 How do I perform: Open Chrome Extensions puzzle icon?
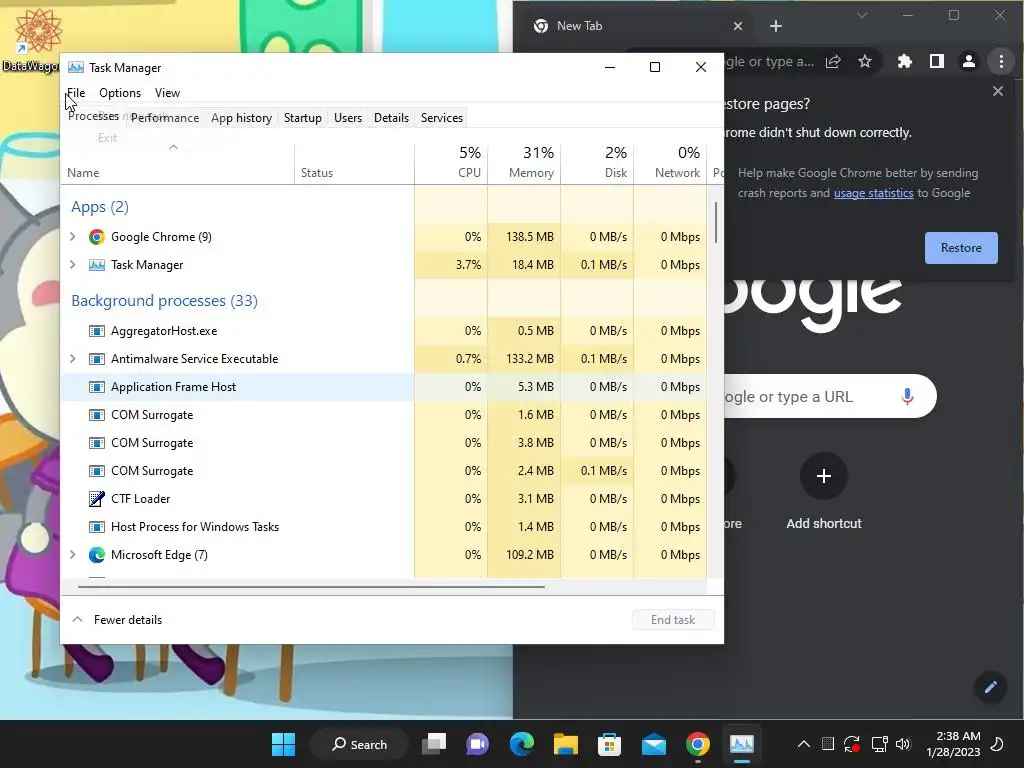coord(904,61)
